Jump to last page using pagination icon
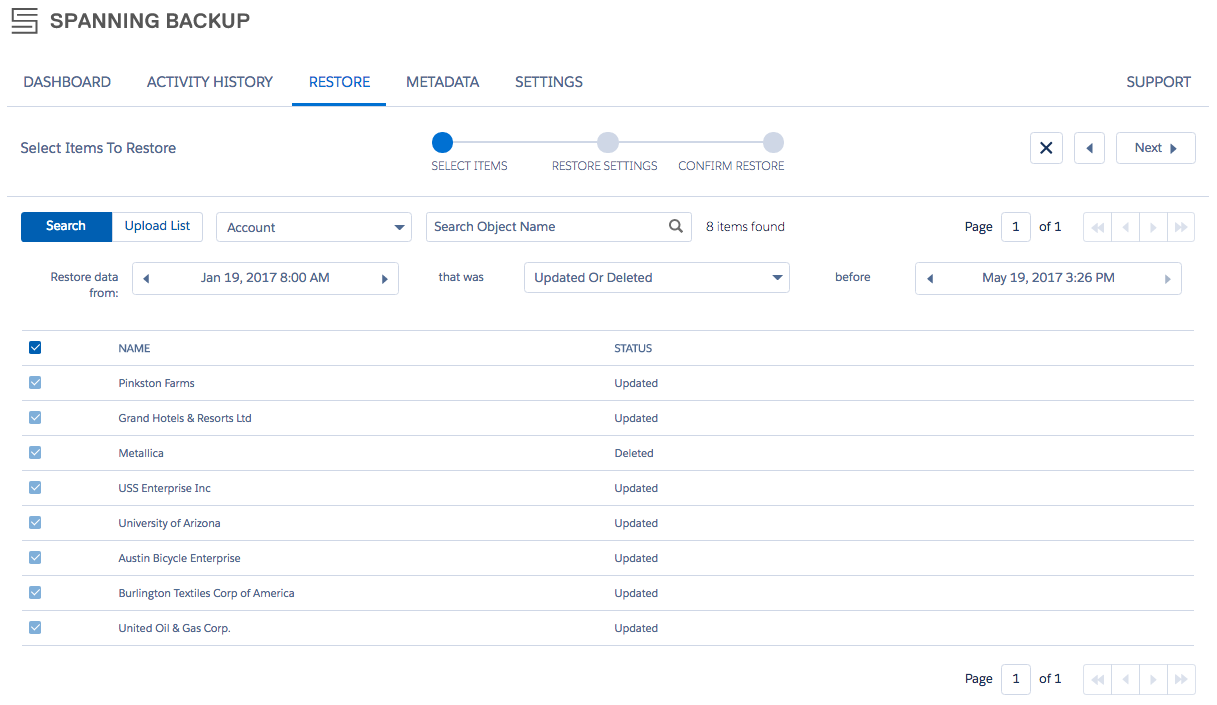This screenshot has height=705, width=1217. point(1181,227)
